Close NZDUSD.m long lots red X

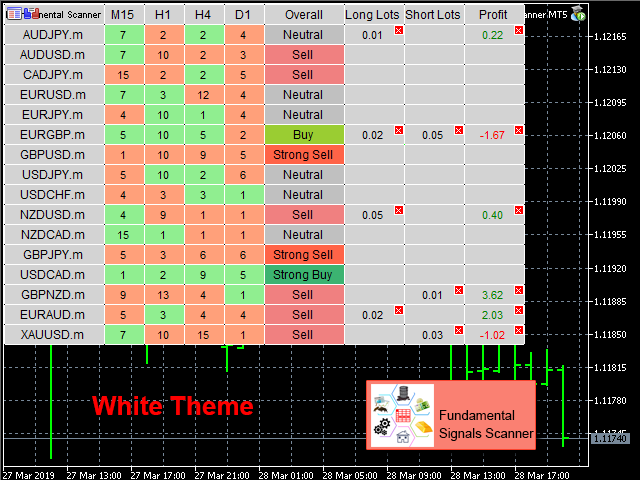[x=399, y=210]
